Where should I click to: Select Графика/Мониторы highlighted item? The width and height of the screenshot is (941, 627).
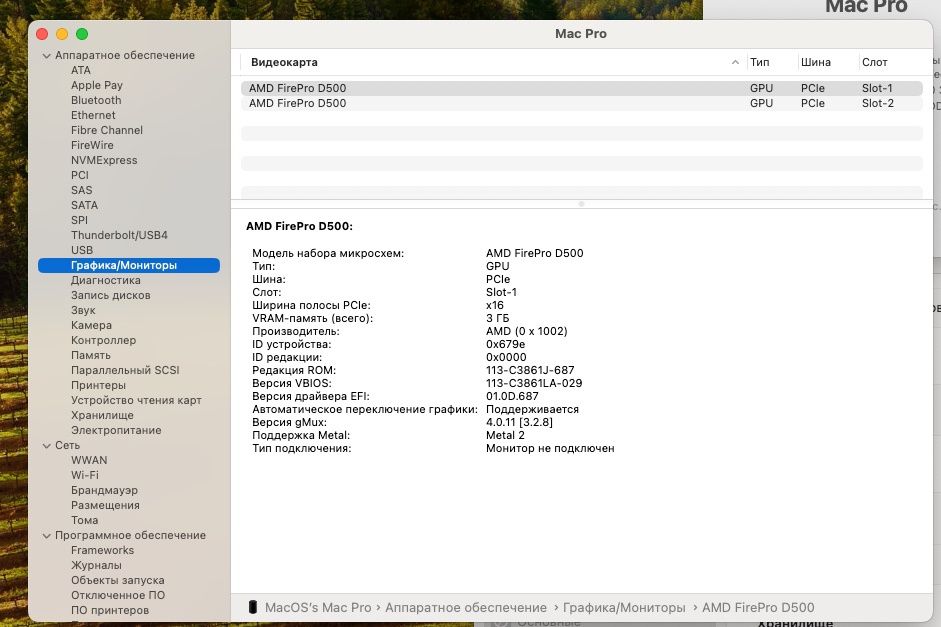(x=129, y=265)
